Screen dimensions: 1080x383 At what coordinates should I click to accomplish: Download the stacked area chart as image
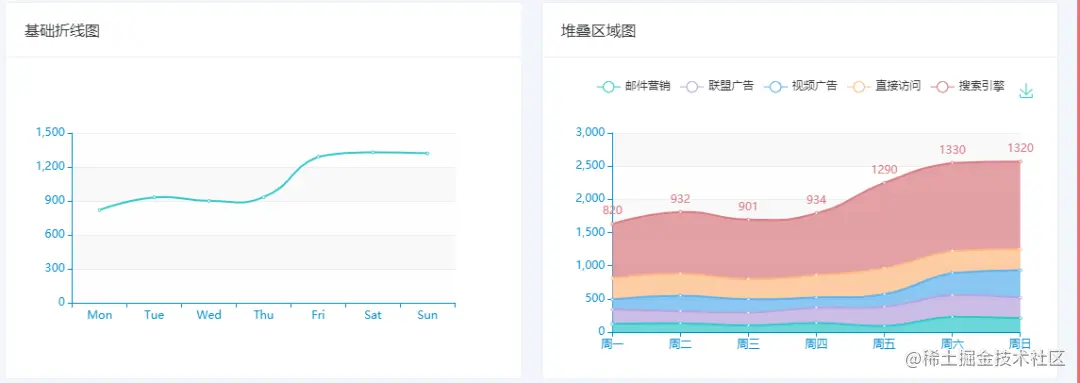(1026, 91)
